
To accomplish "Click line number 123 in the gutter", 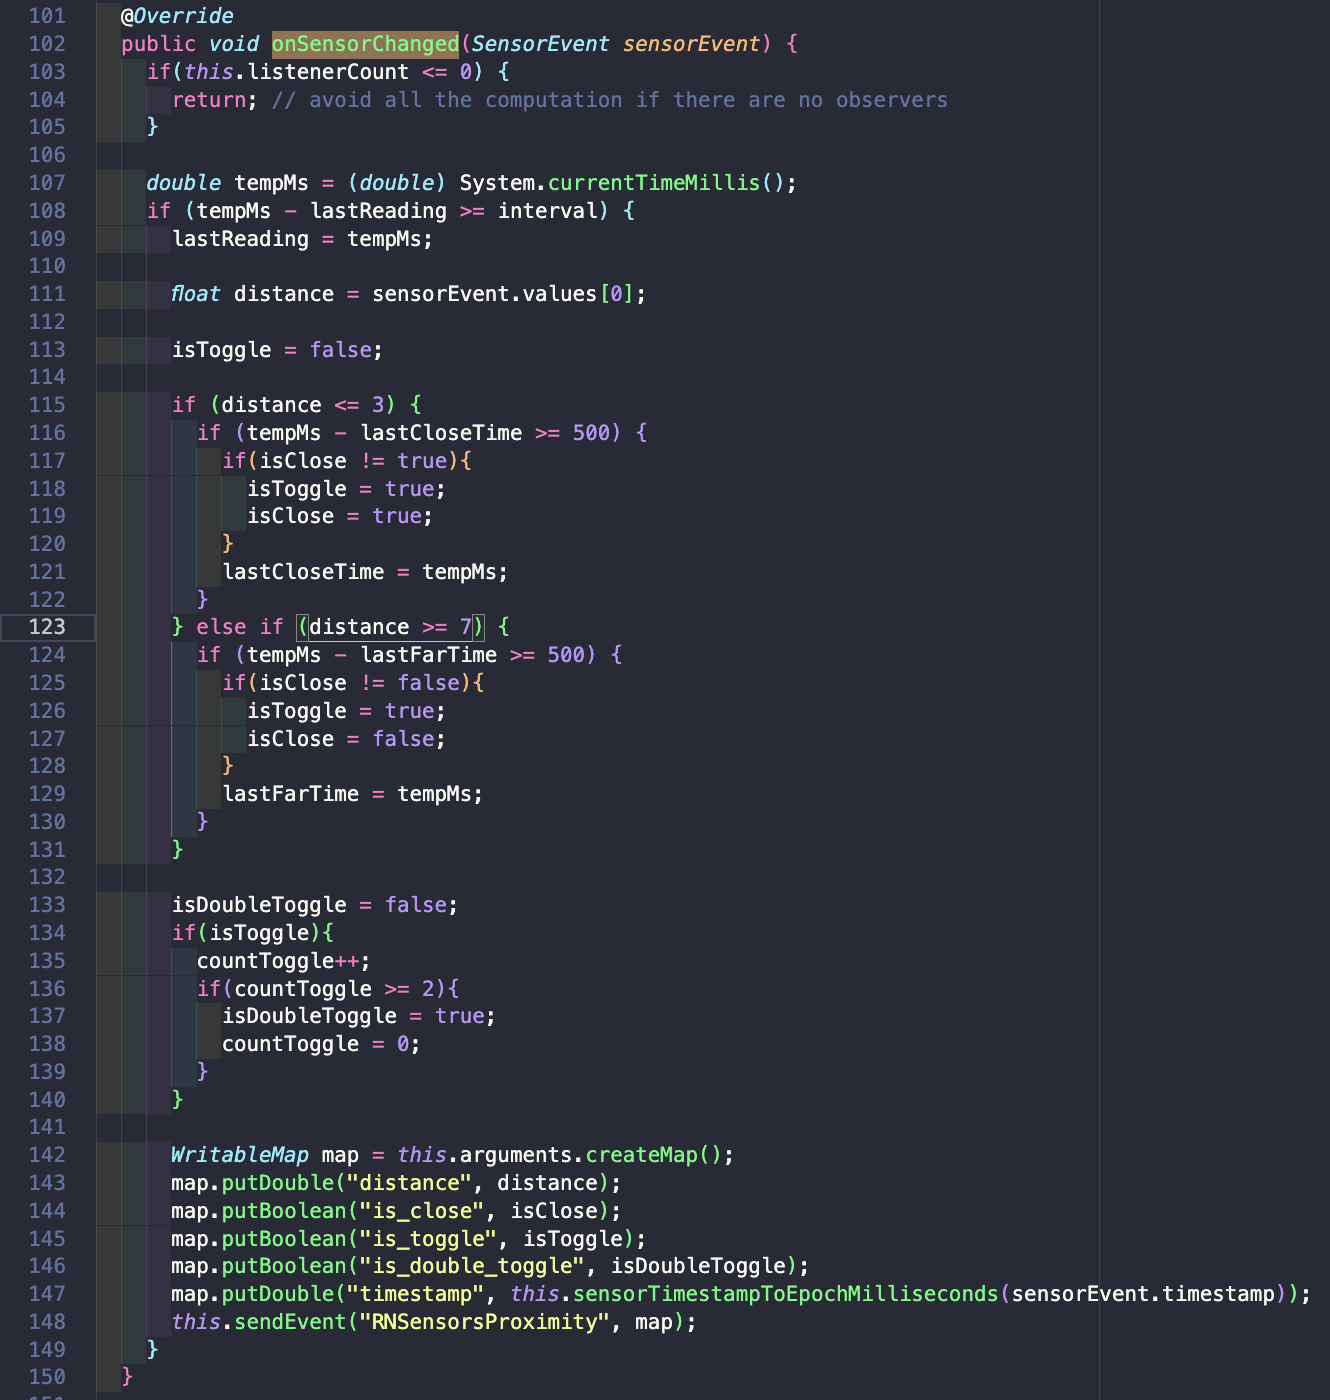I will click(x=47, y=627).
